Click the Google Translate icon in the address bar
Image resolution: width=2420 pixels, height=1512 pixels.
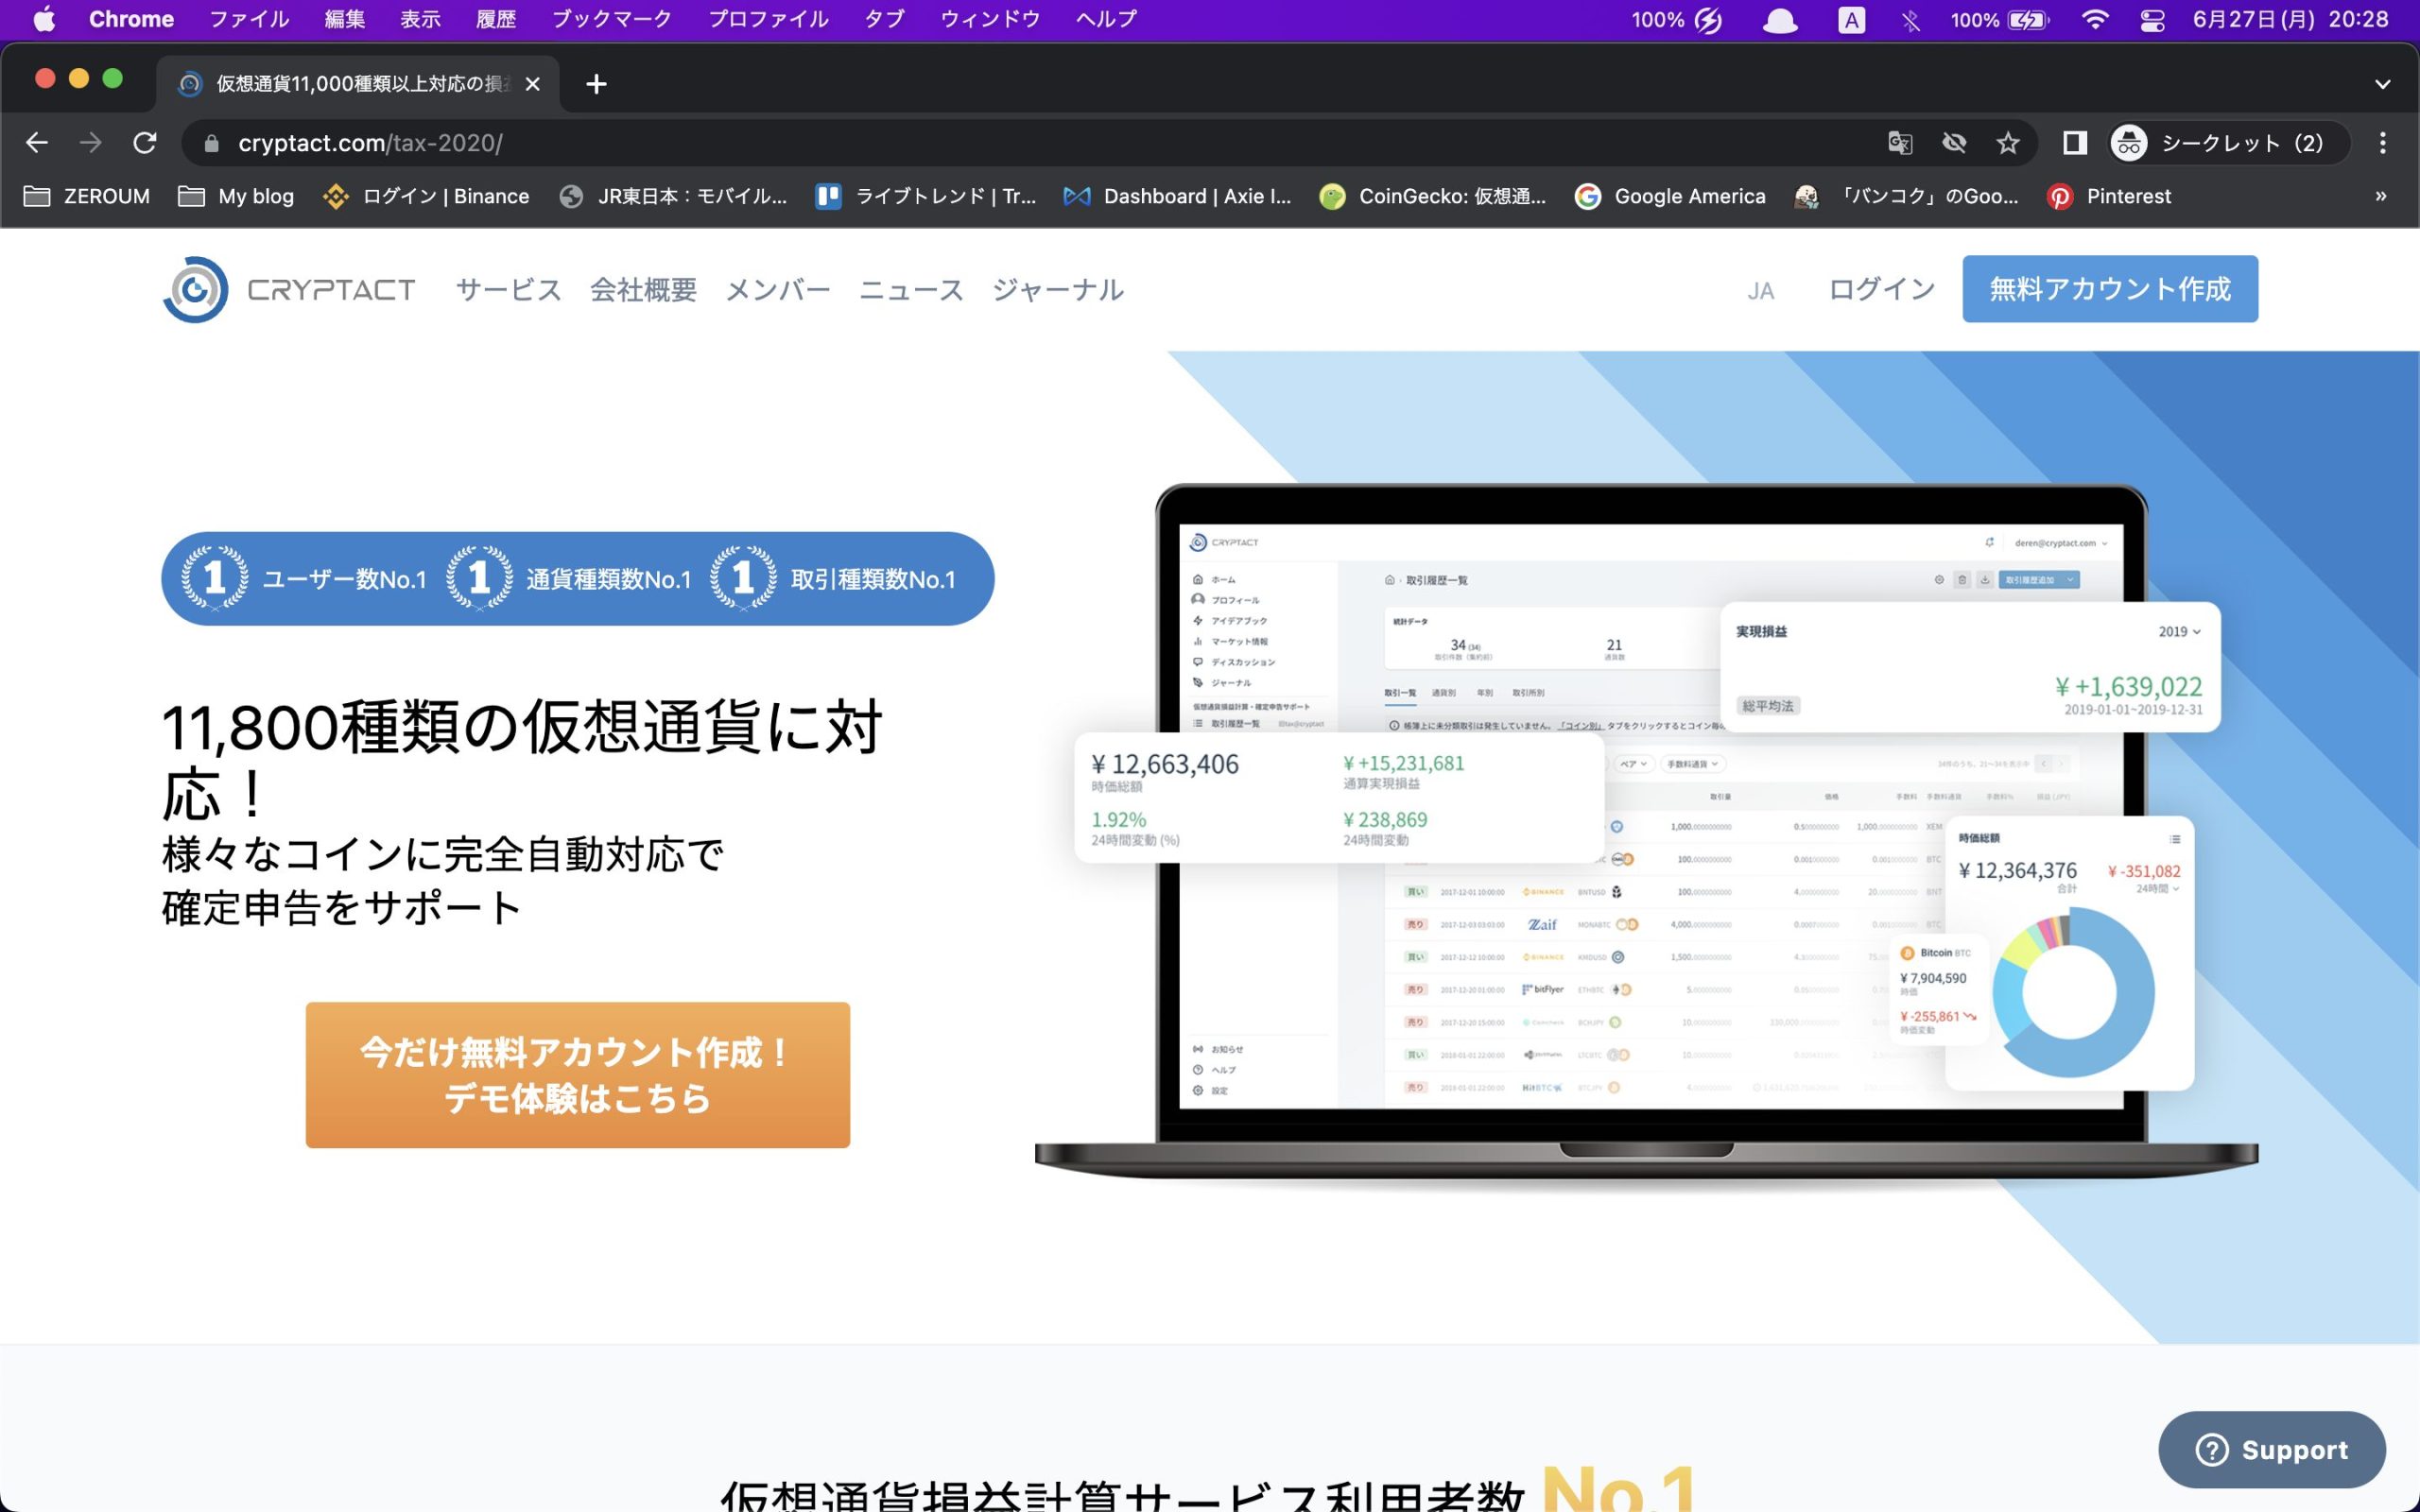point(1901,142)
